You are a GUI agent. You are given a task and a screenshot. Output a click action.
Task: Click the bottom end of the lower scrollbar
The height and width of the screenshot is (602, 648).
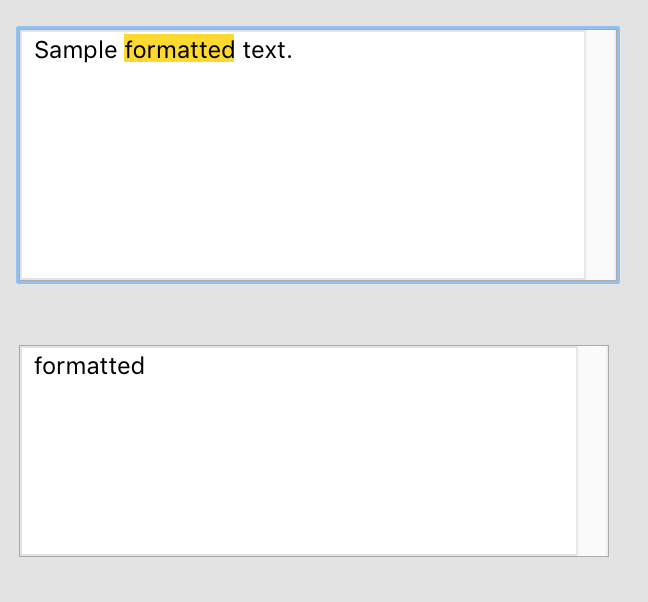click(x=592, y=547)
